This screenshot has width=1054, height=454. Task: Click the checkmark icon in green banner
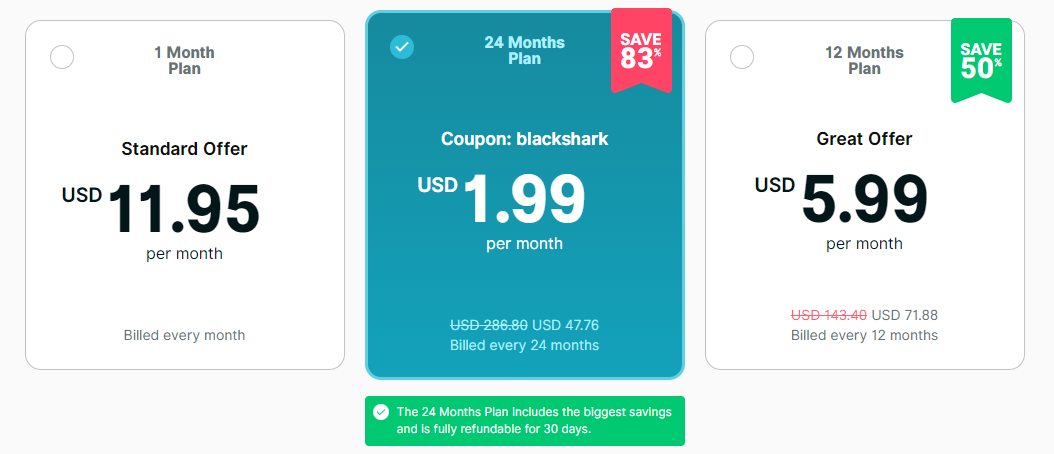pos(380,412)
